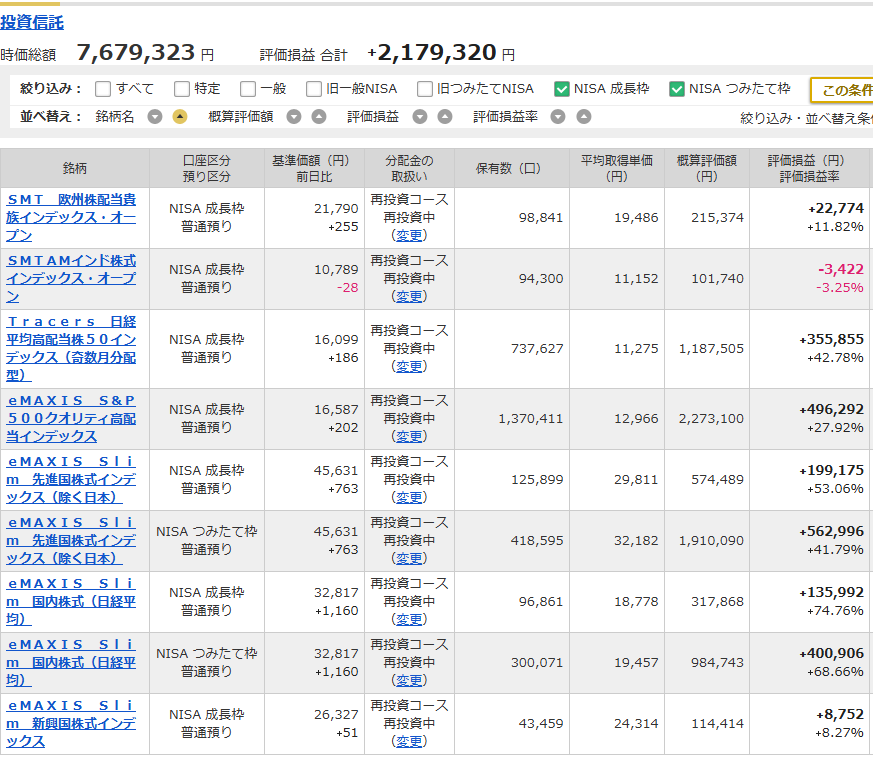
Task: Open eMAXIS Slim 先進国株式 NISA 成長枠 fund link
Action: point(71,479)
